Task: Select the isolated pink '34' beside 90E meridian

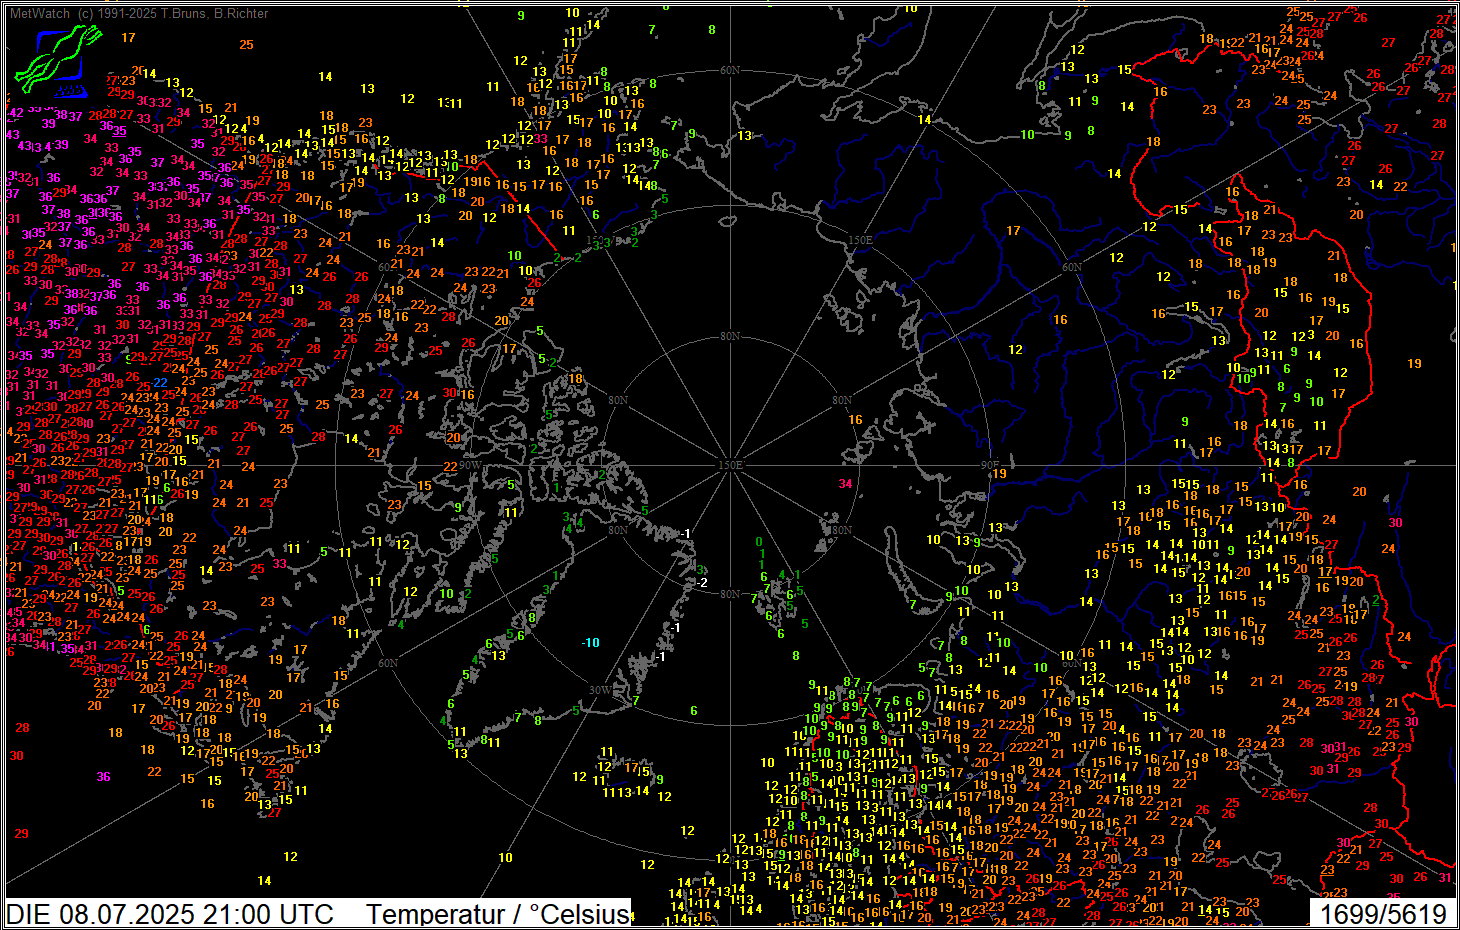Action: [845, 483]
